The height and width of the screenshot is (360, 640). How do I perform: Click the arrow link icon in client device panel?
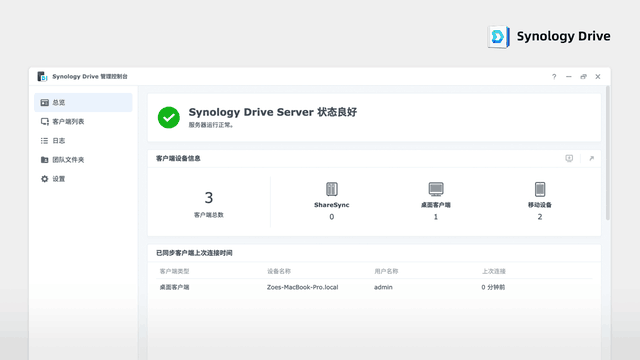coord(591,158)
